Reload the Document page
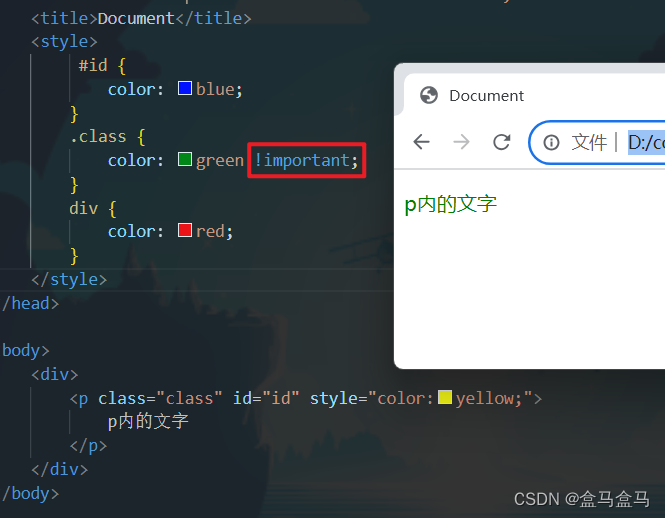Screen dimensions: 665x518 point(501,142)
